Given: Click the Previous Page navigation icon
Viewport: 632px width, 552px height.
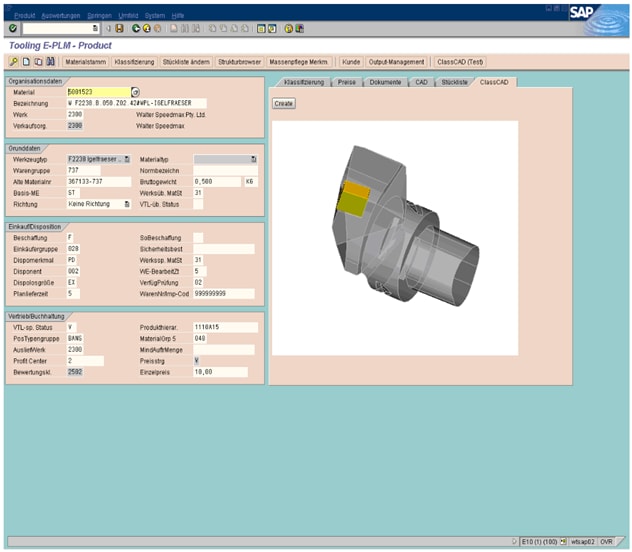Looking at the screenshot, I should pos(223,28).
